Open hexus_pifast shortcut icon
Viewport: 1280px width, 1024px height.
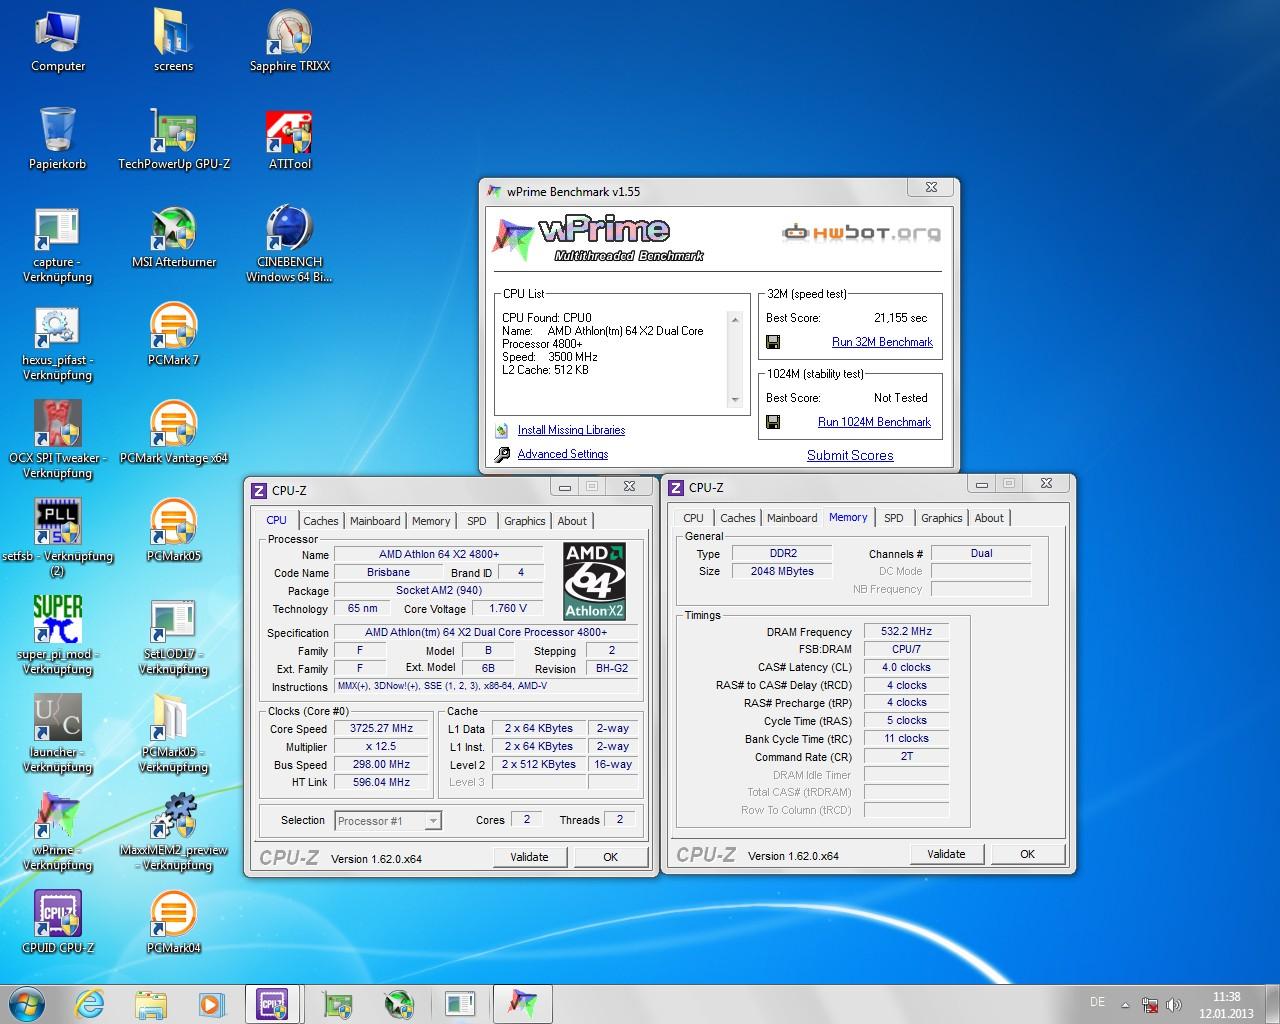coord(58,343)
